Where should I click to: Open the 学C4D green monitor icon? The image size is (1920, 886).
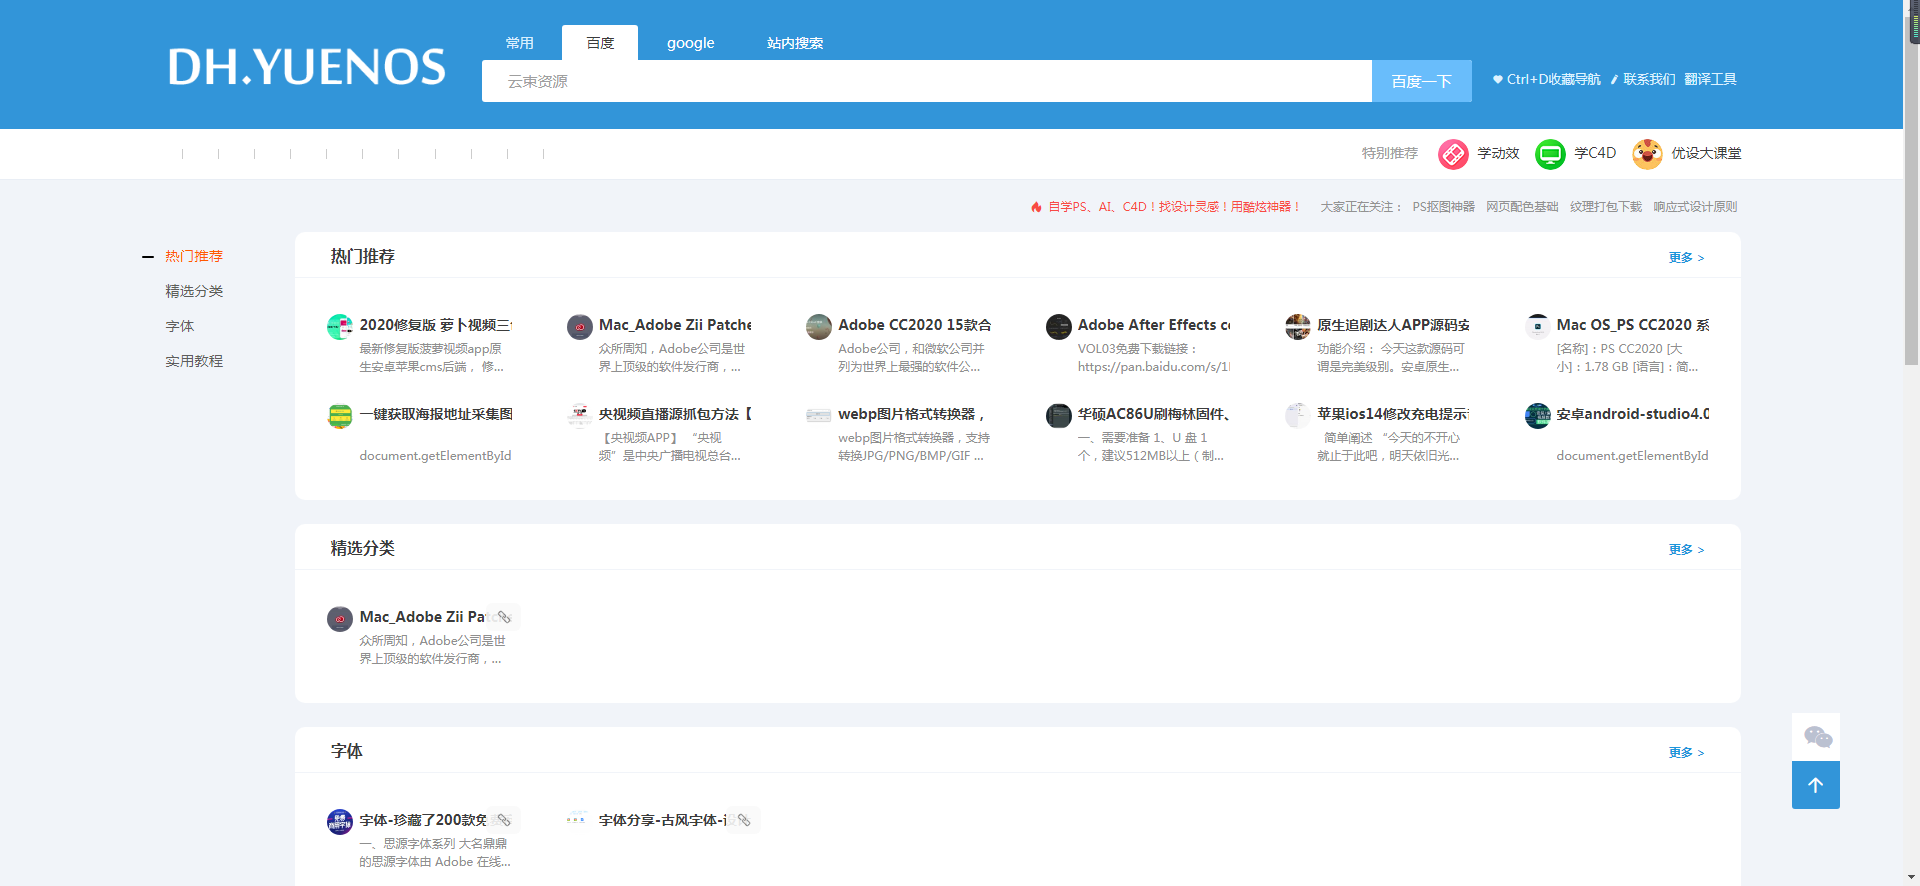point(1550,154)
